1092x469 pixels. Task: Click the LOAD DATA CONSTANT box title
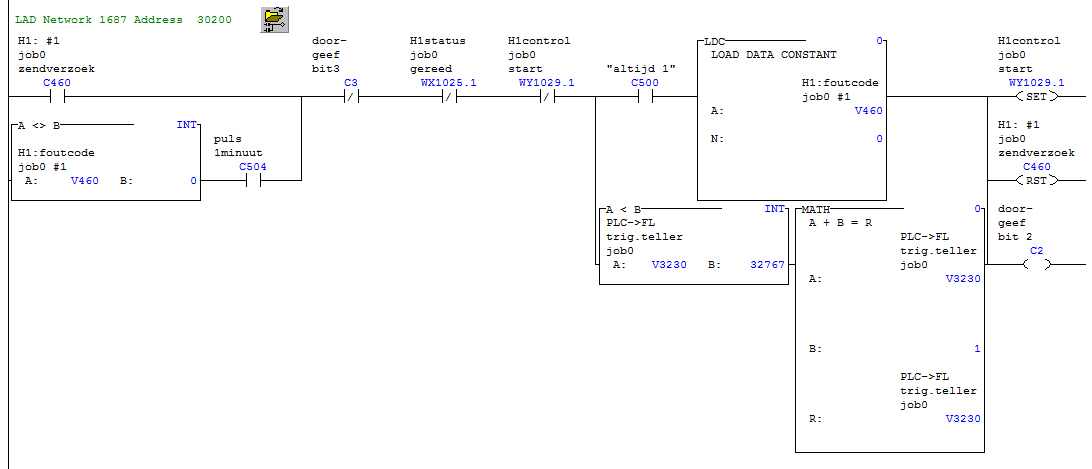point(773,54)
